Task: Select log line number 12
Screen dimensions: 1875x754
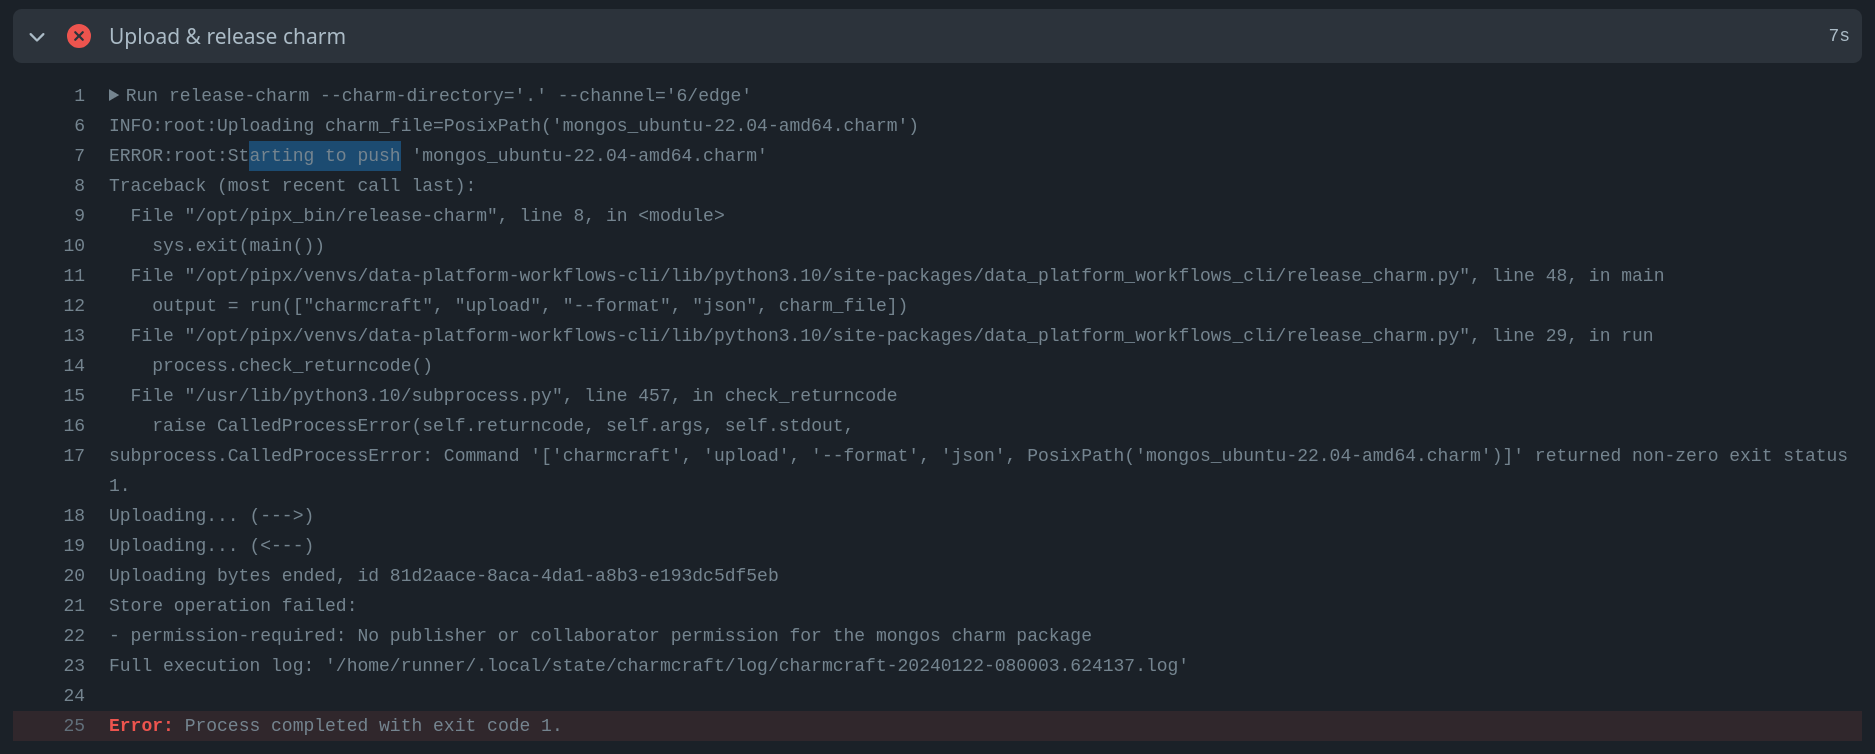Action: pyautogui.click(x=74, y=306)
